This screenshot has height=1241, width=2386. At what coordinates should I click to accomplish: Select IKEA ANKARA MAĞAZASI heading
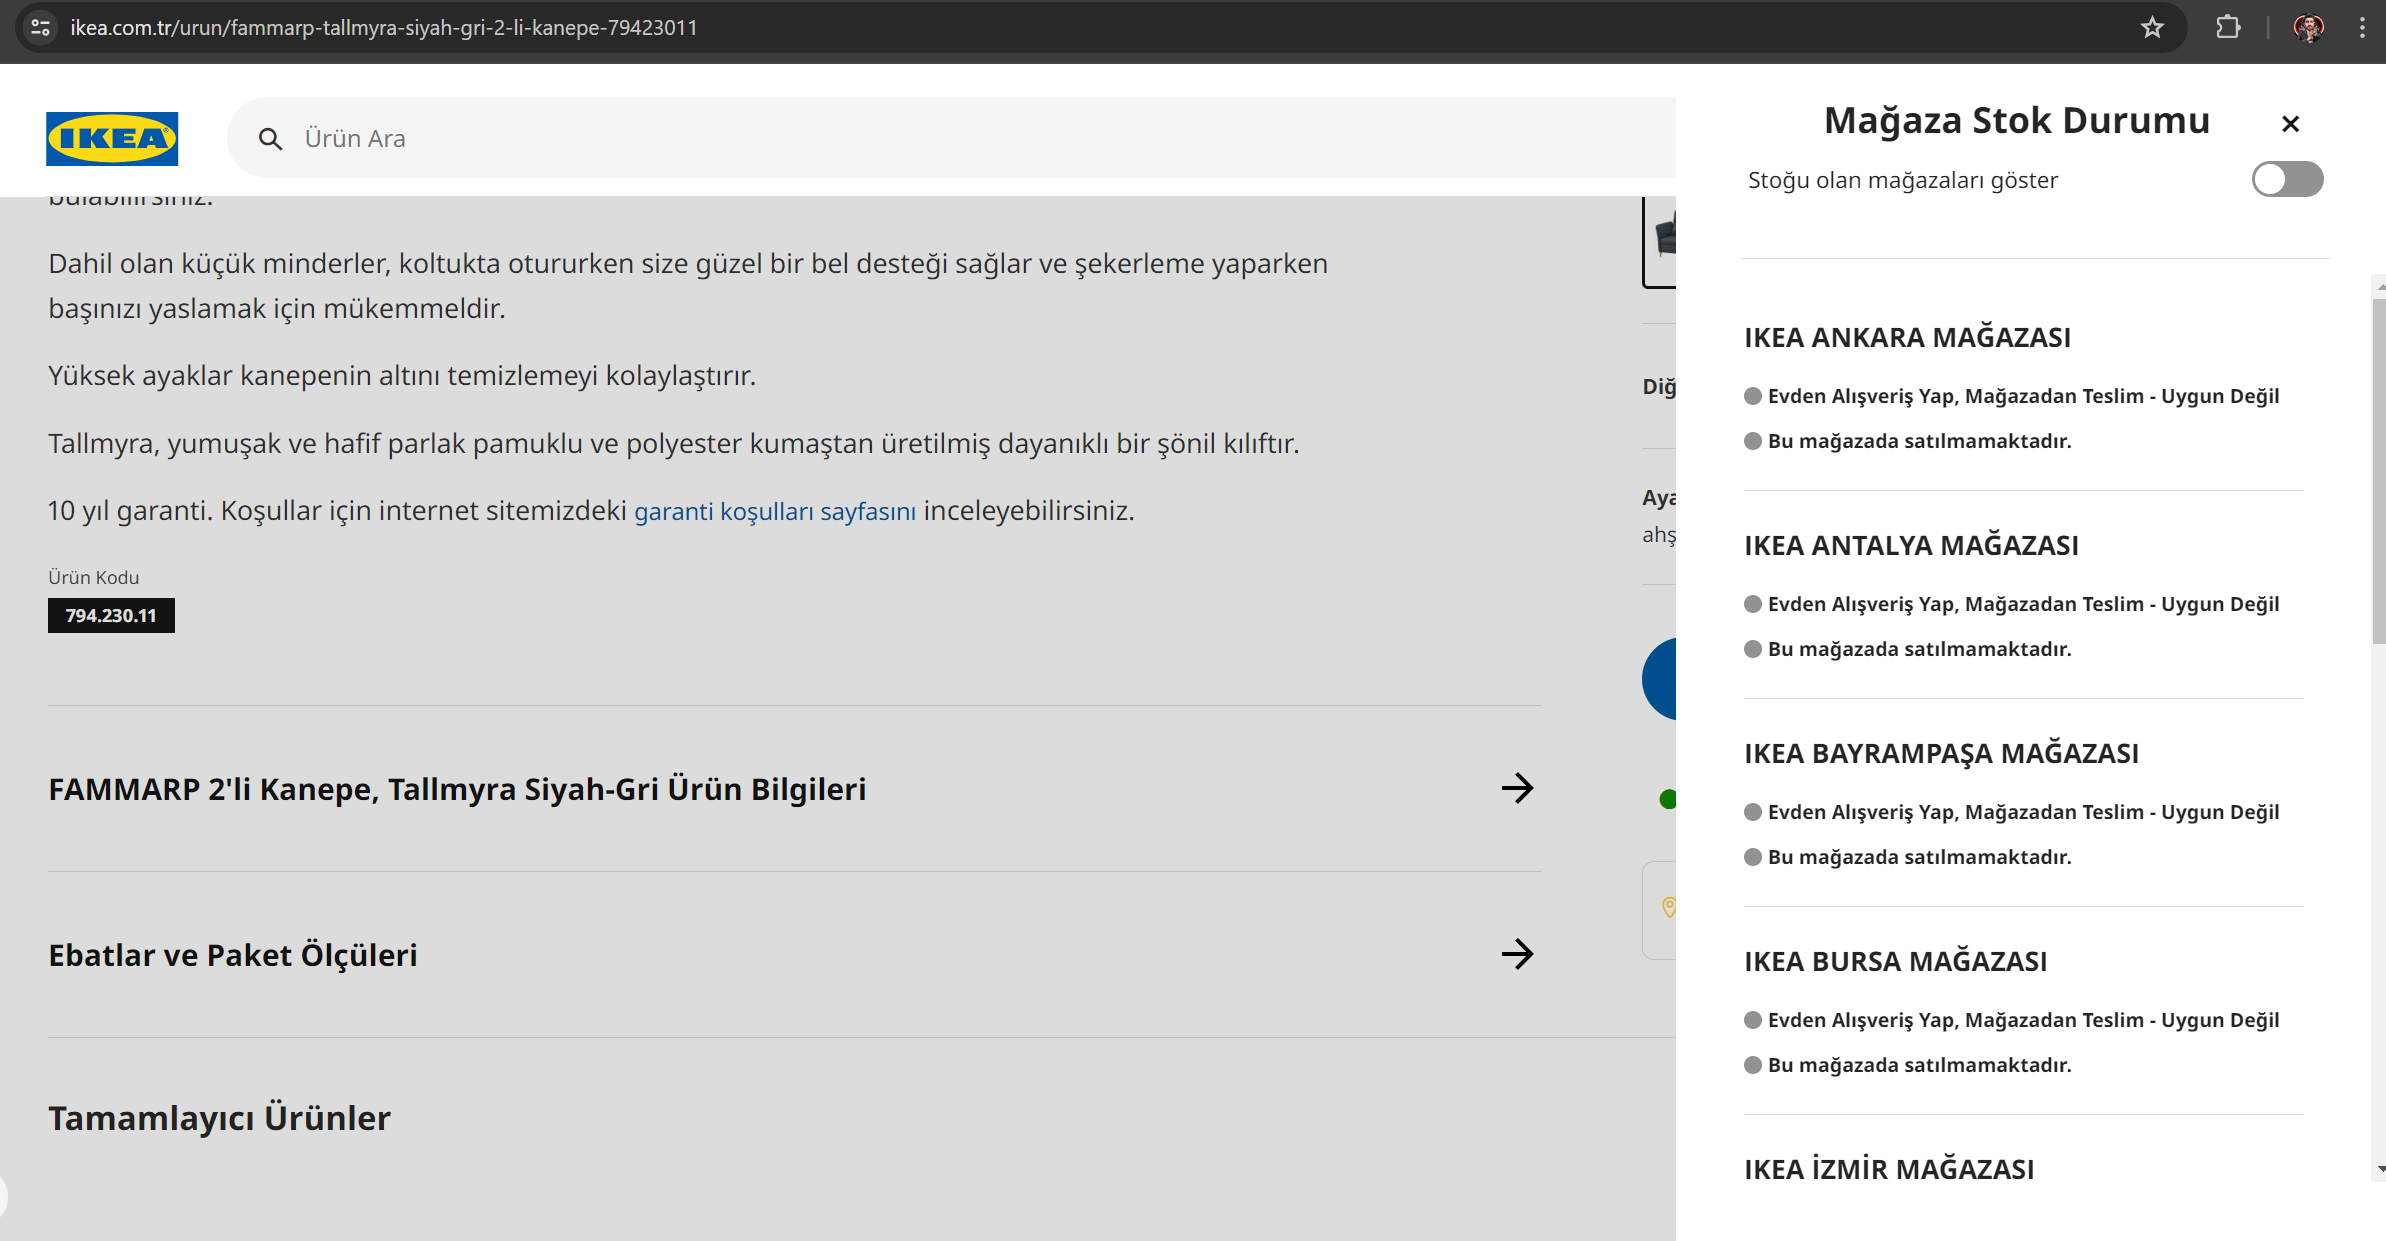point(1907,338)
